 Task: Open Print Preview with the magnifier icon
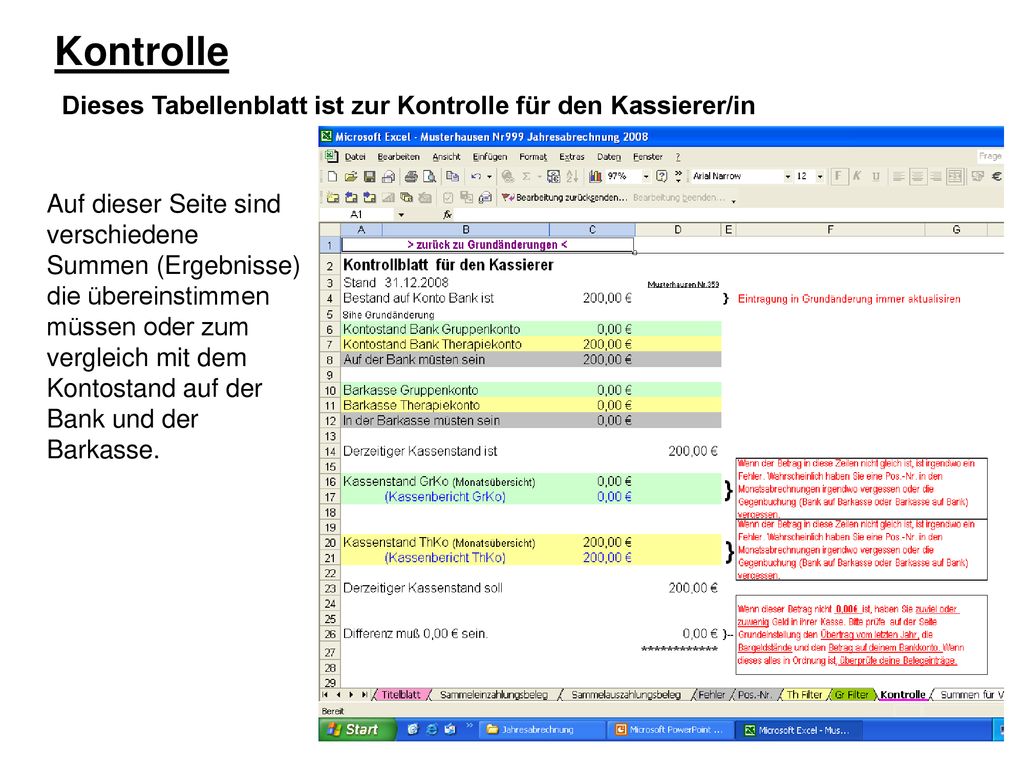429,176
